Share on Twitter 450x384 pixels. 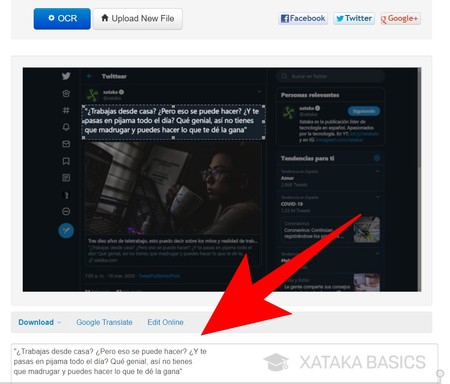coord(354,18)
